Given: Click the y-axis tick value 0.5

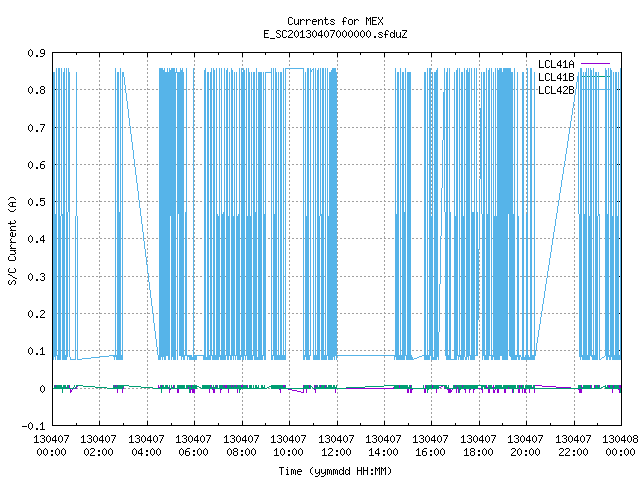Looking at the screenshot, I should [x=36, y=202].
